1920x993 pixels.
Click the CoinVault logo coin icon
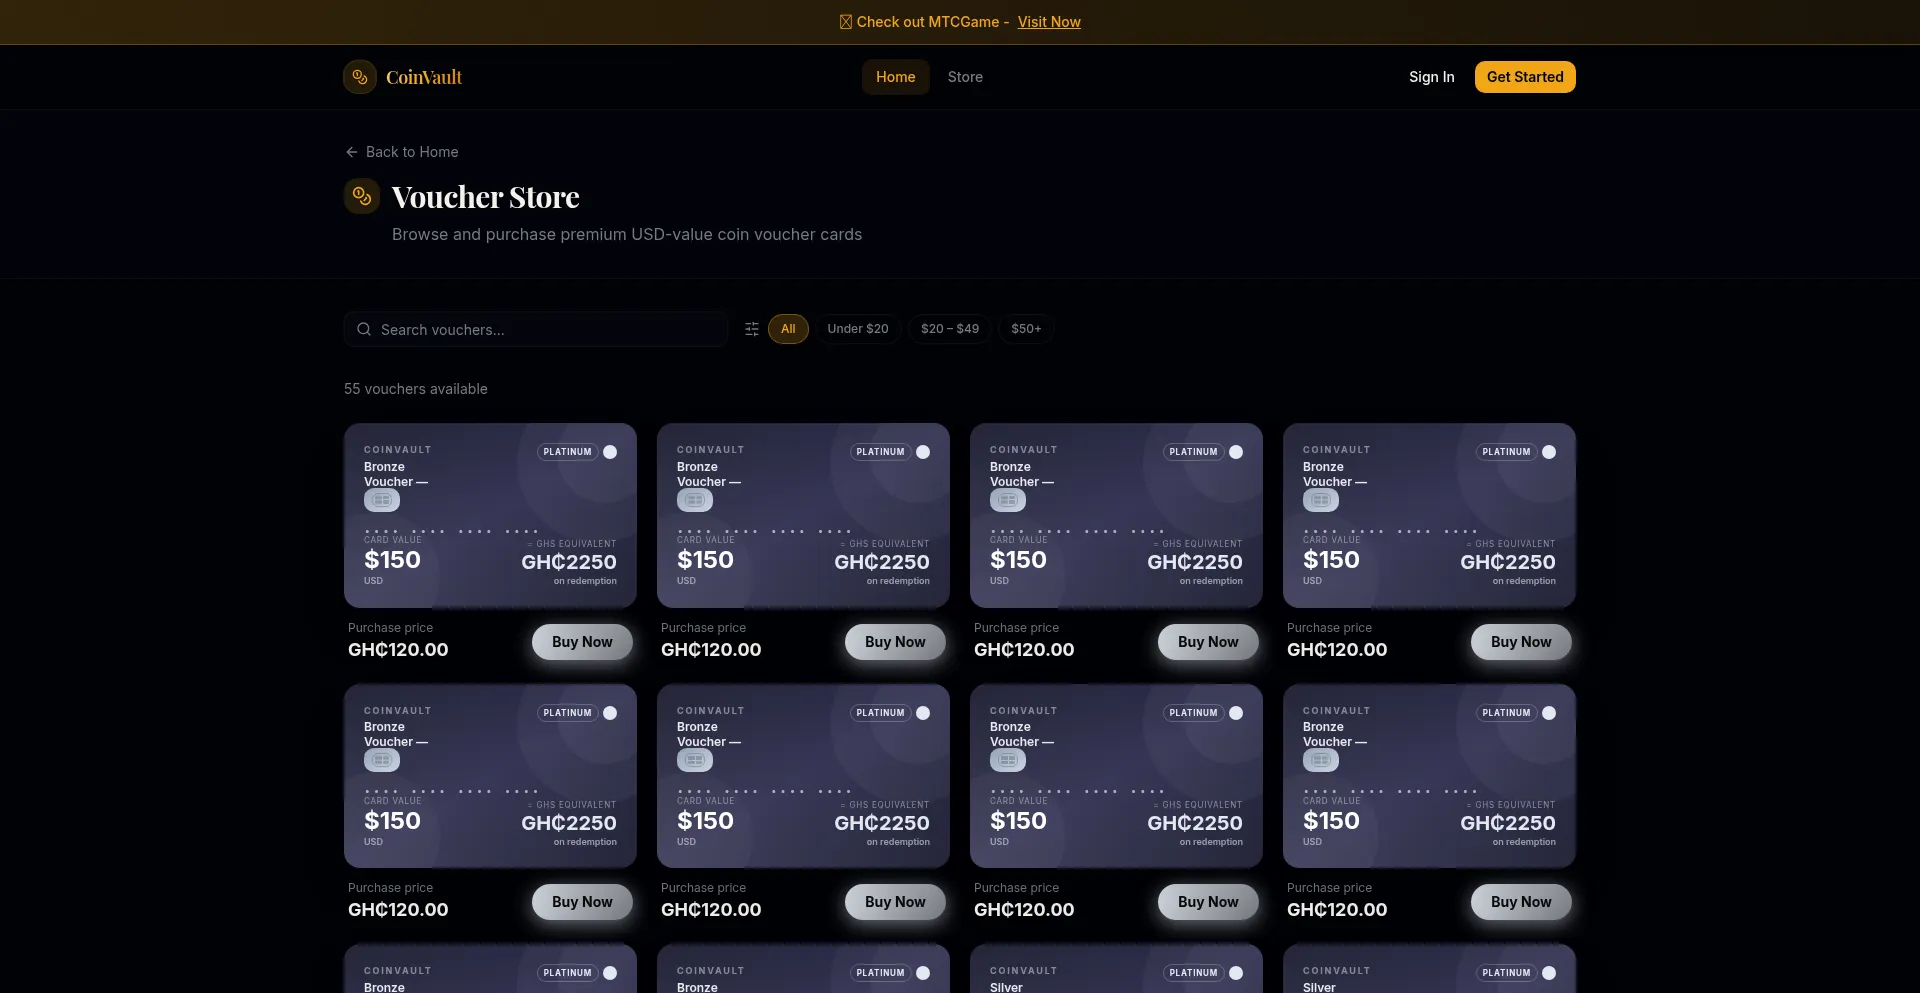point(360,77)
